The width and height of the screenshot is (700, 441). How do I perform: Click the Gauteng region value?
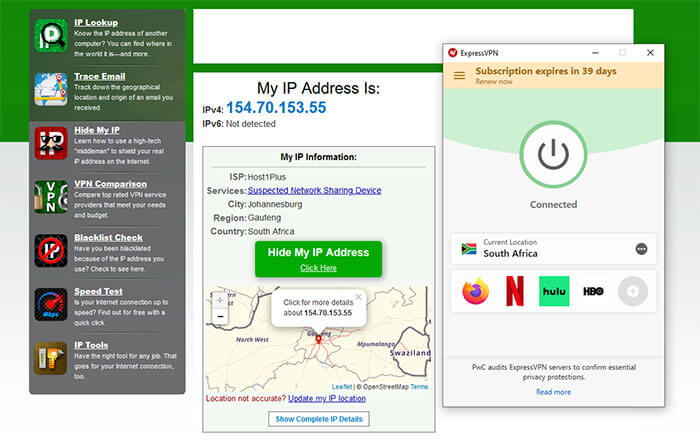tap(264, 218)
